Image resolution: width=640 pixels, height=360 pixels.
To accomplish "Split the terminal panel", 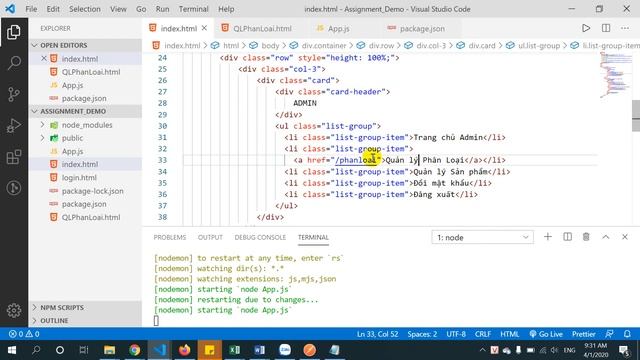I will (x=567, y=237).
